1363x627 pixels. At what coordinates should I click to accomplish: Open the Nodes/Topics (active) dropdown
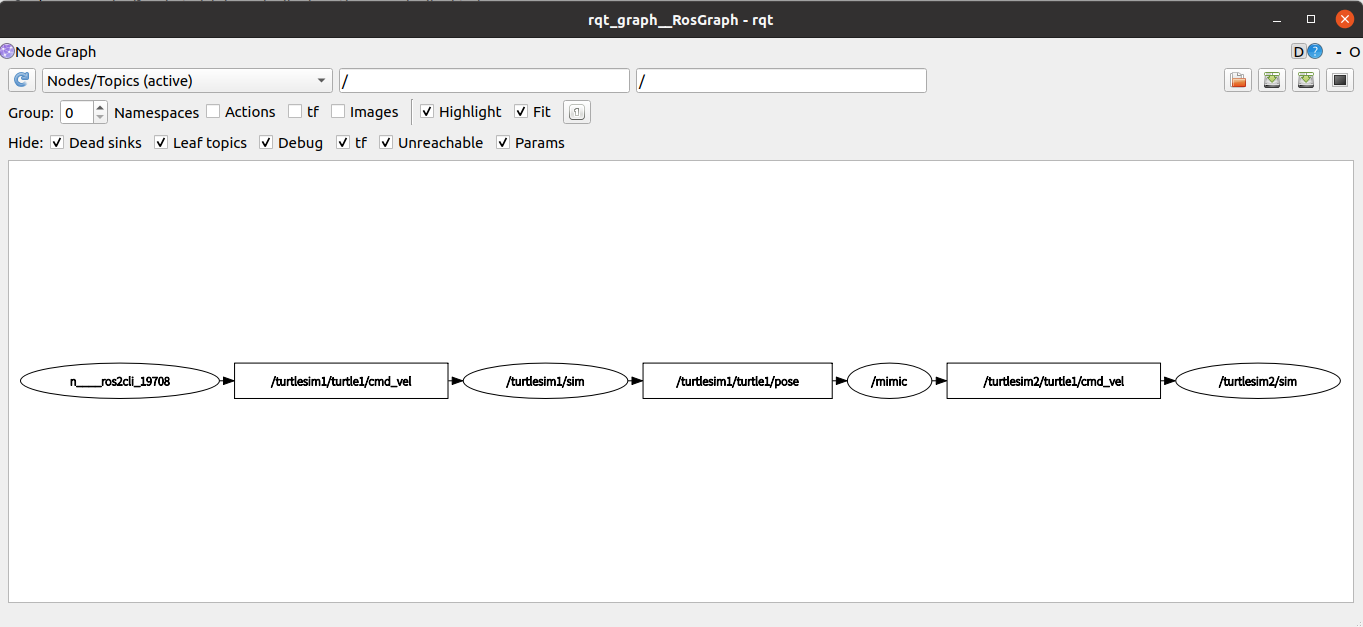pos(187,81)
